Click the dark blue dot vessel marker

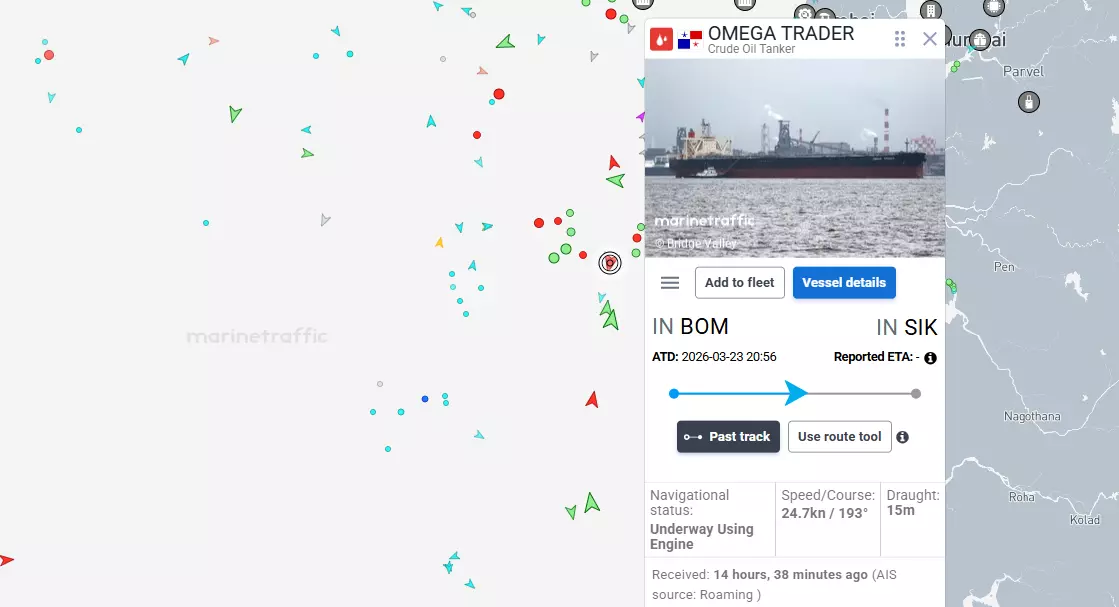(x=425, y=399)
